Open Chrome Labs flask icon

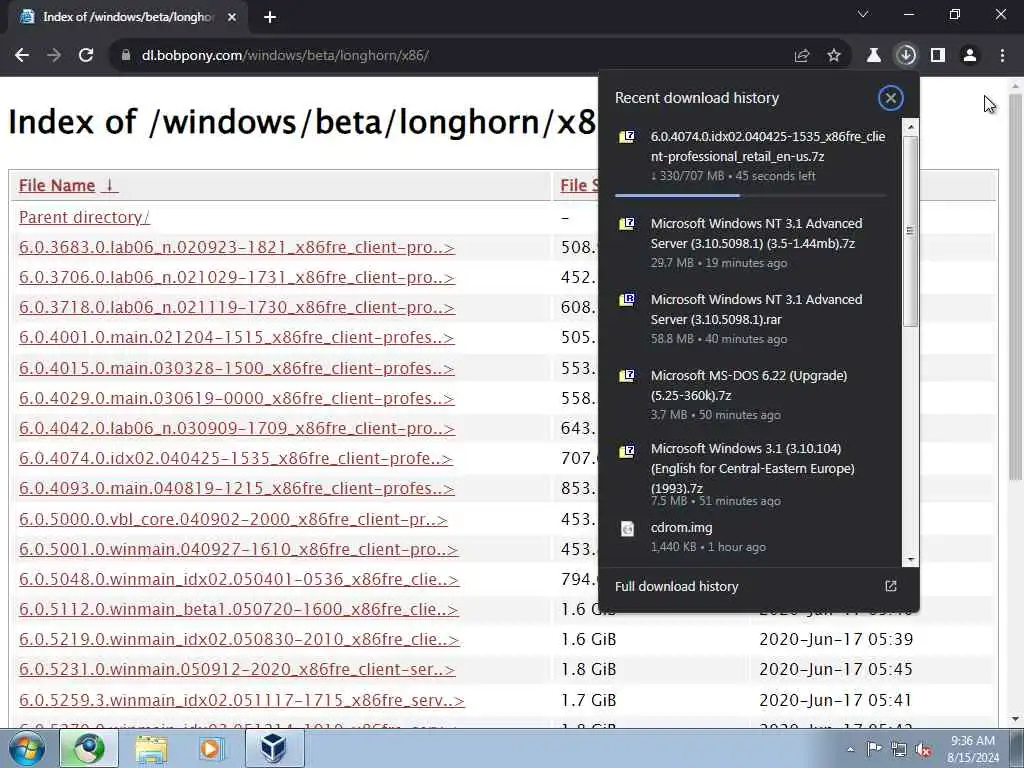click(874, 56)
